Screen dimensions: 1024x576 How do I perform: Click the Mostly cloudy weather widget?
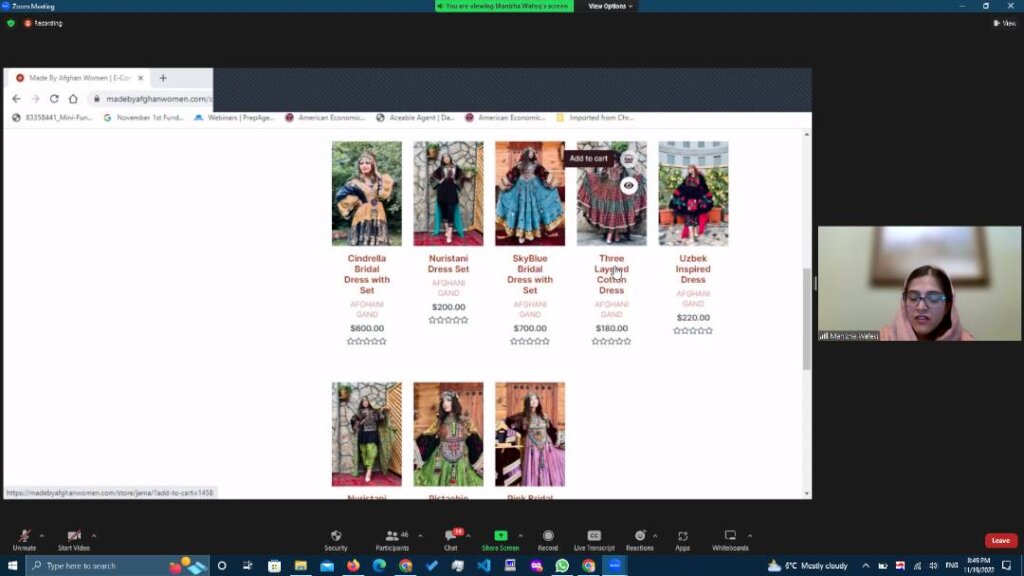click(808, 566)
